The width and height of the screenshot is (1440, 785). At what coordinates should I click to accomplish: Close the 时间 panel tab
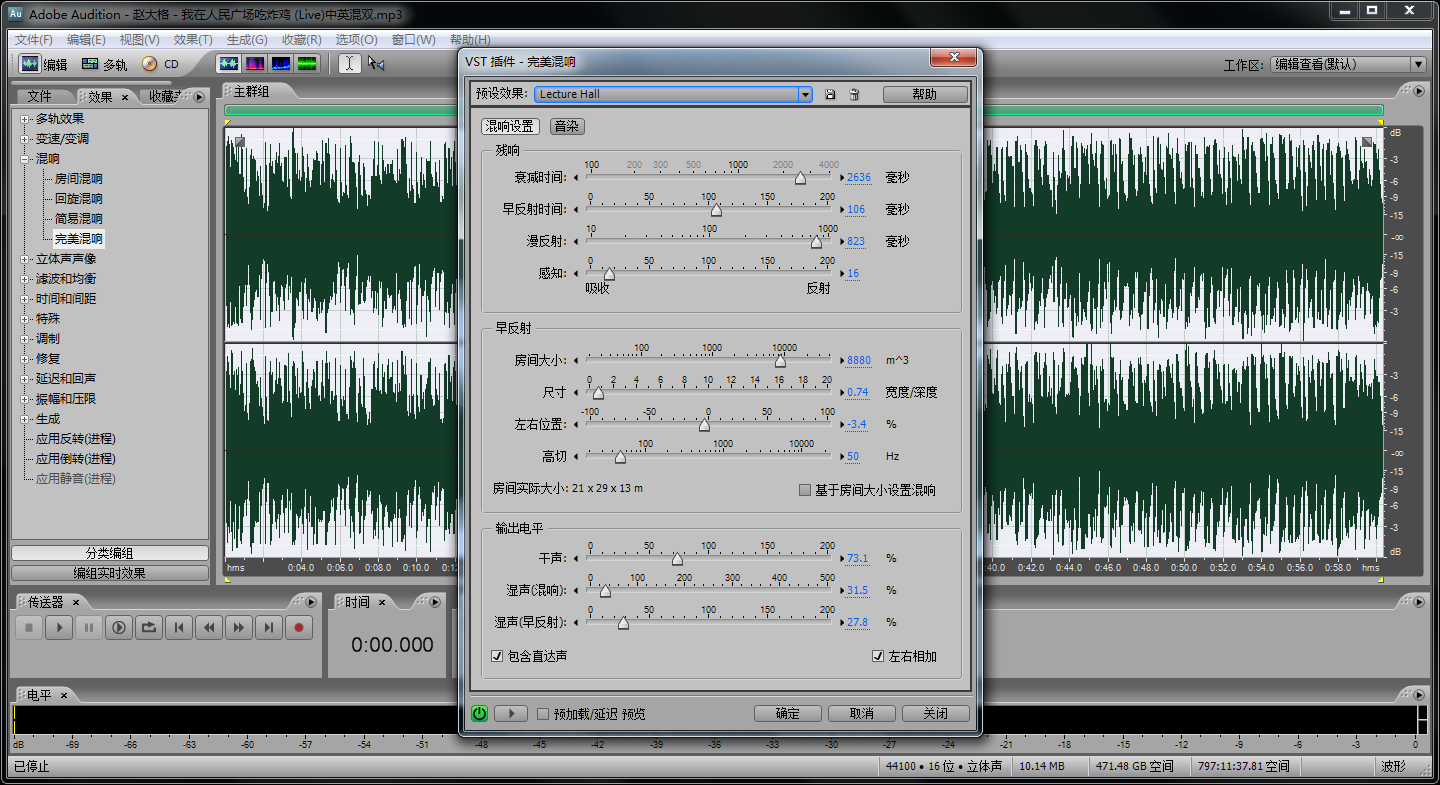[382, 603]
